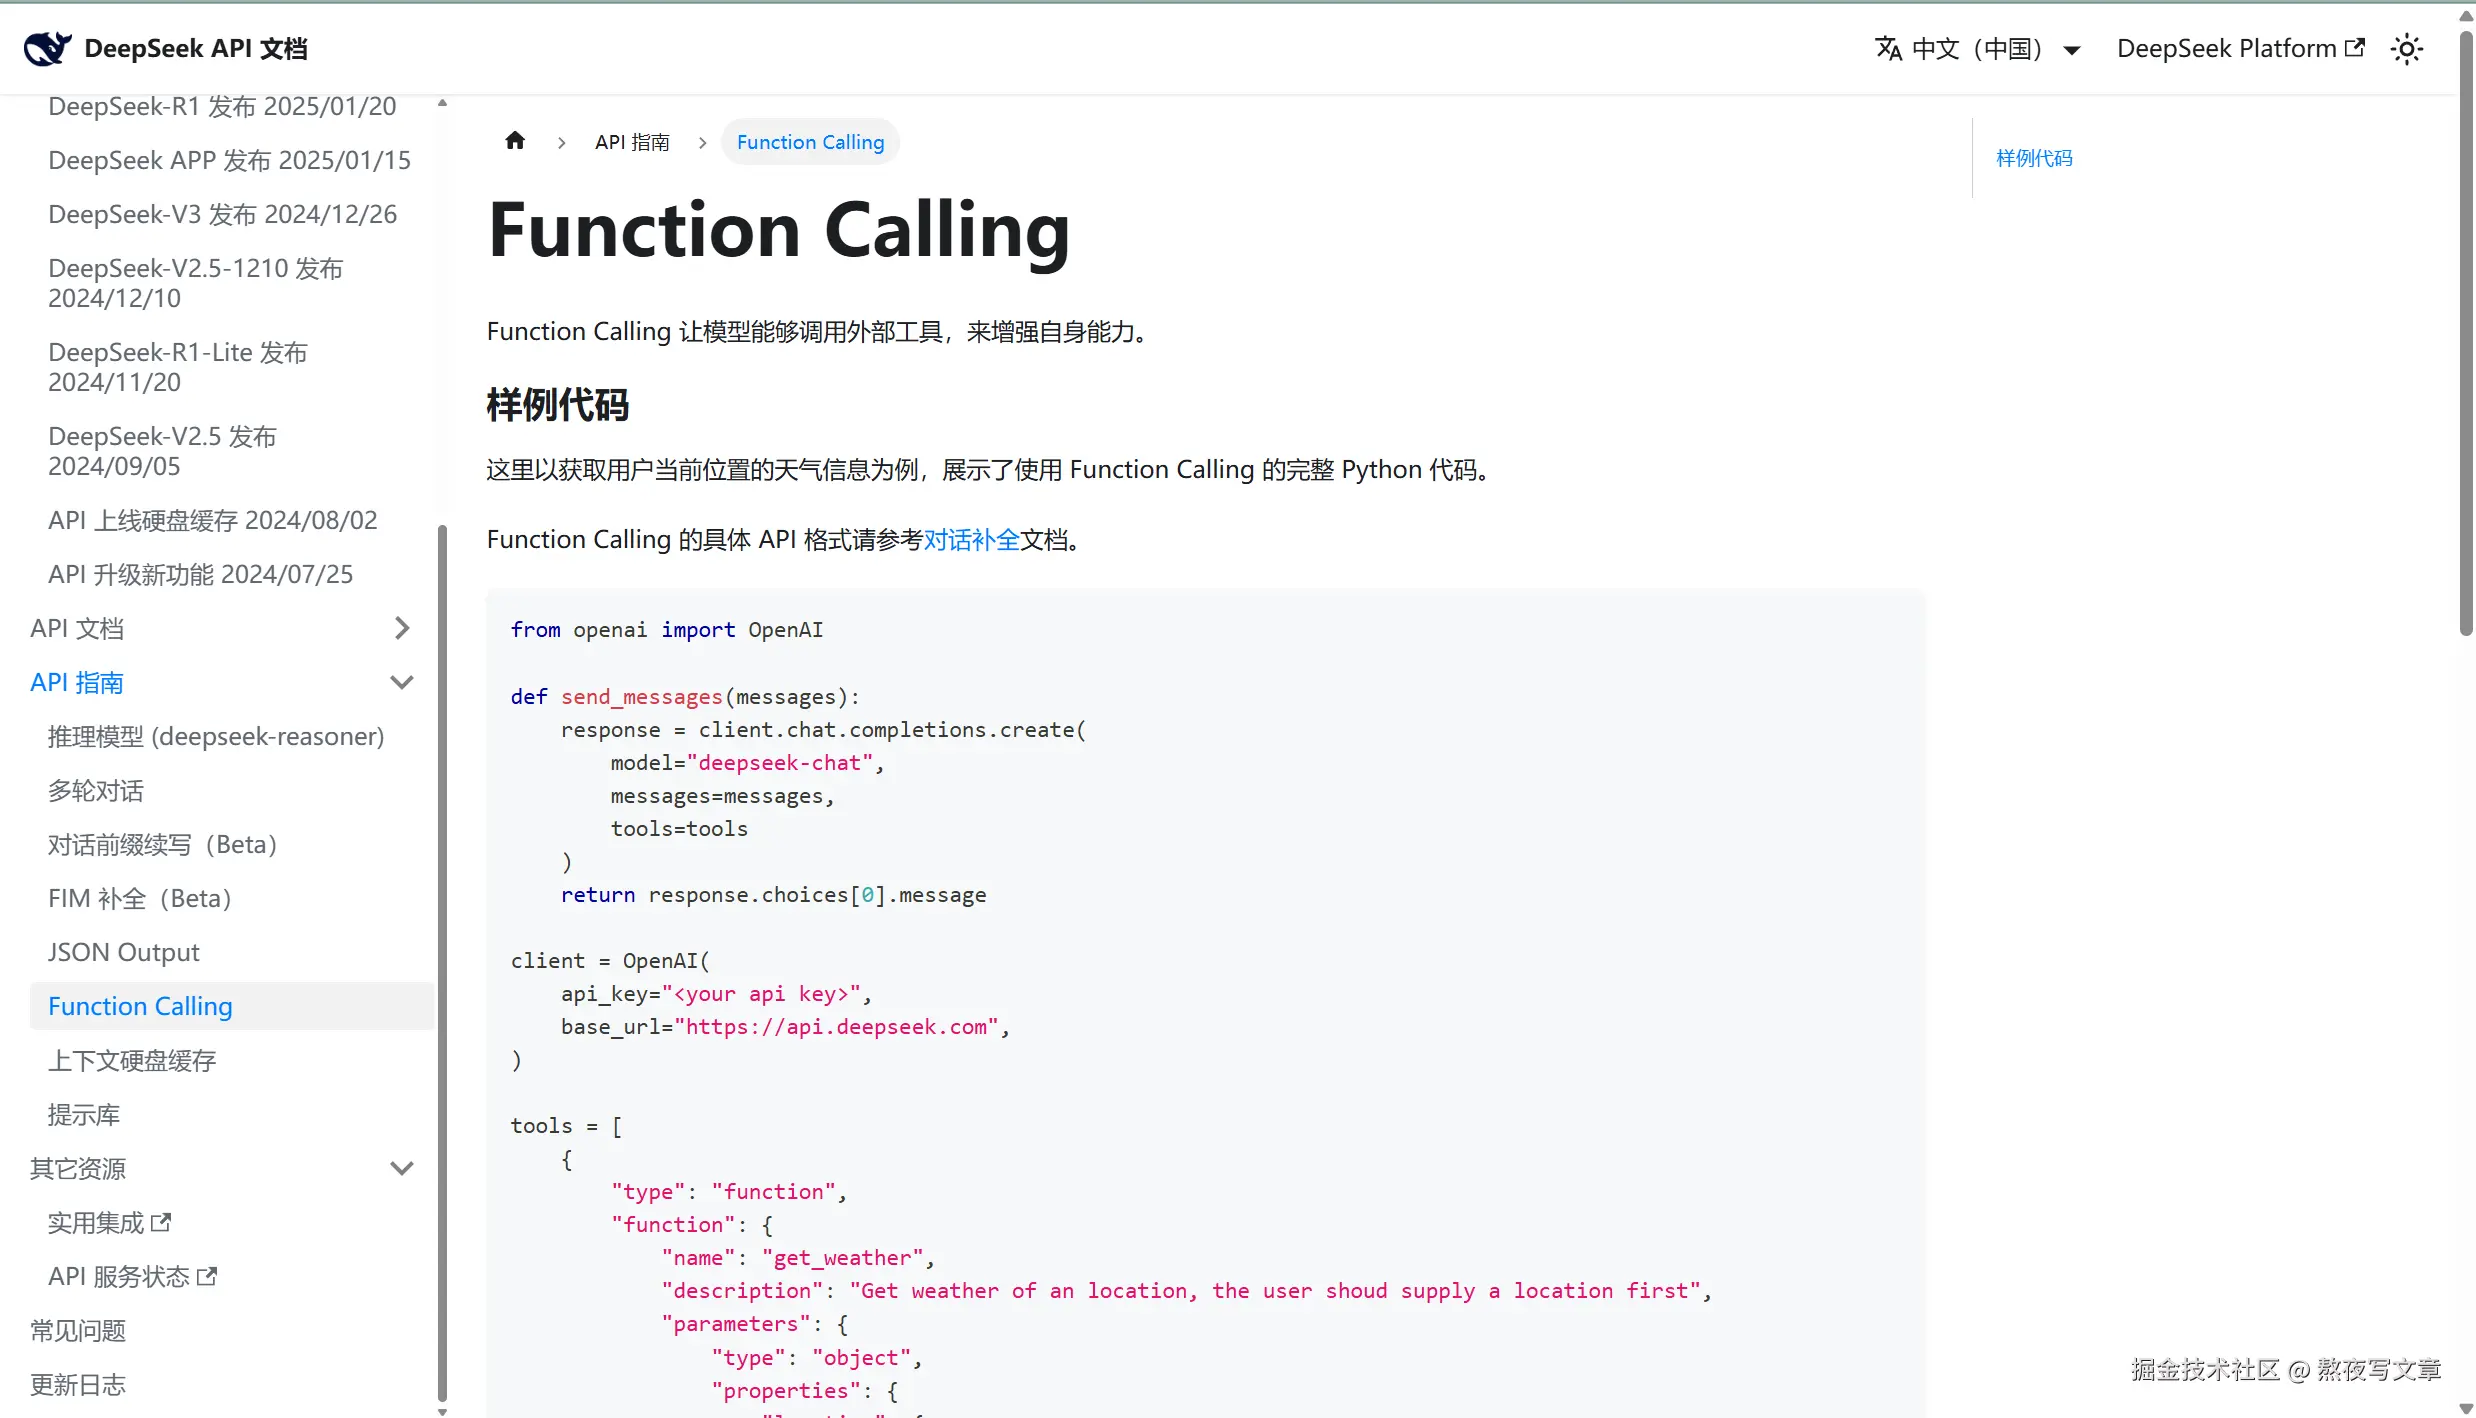Viewport: 2476px width, 1418px height.
Task: Open API 服务状态 external link
Action: click(132, 1276)
